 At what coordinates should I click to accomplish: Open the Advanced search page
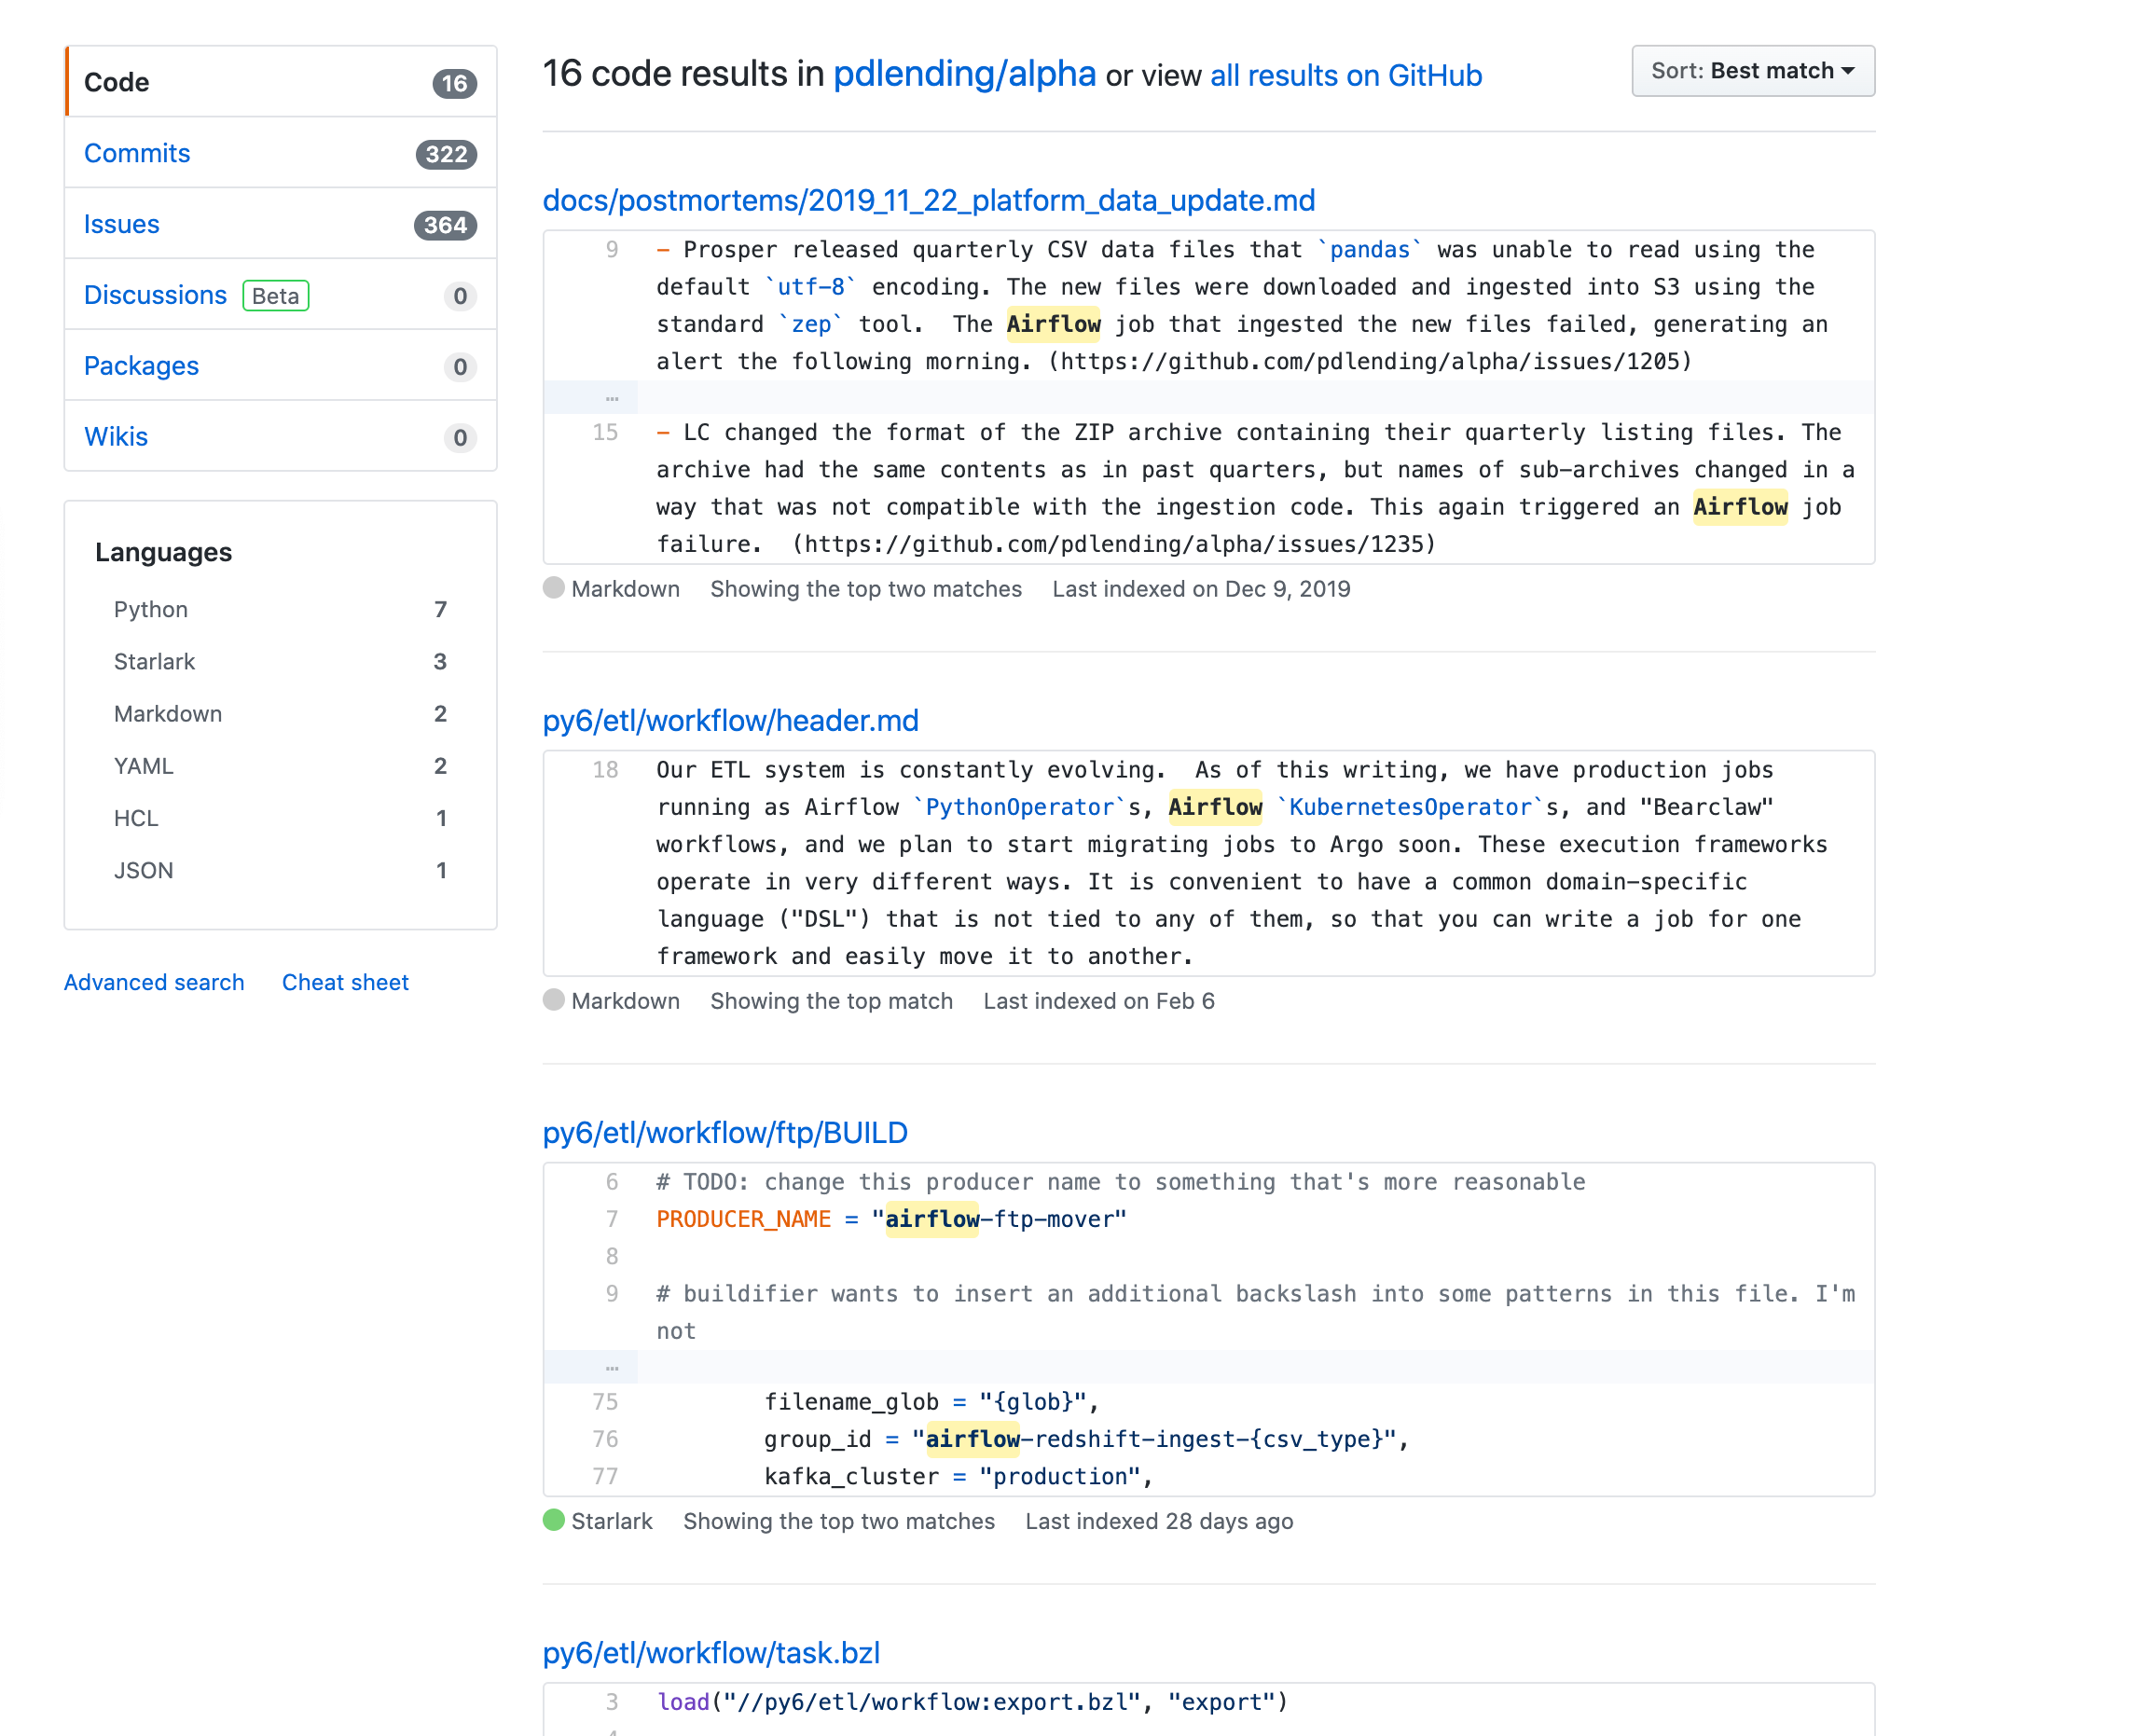154,982
